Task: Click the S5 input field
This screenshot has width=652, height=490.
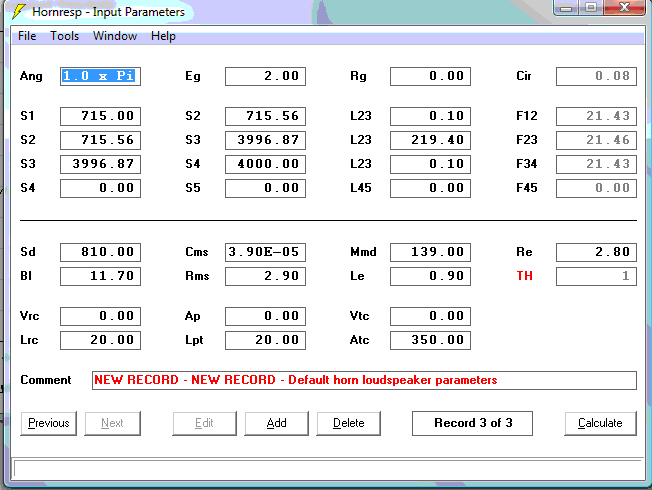Action: 265,188
